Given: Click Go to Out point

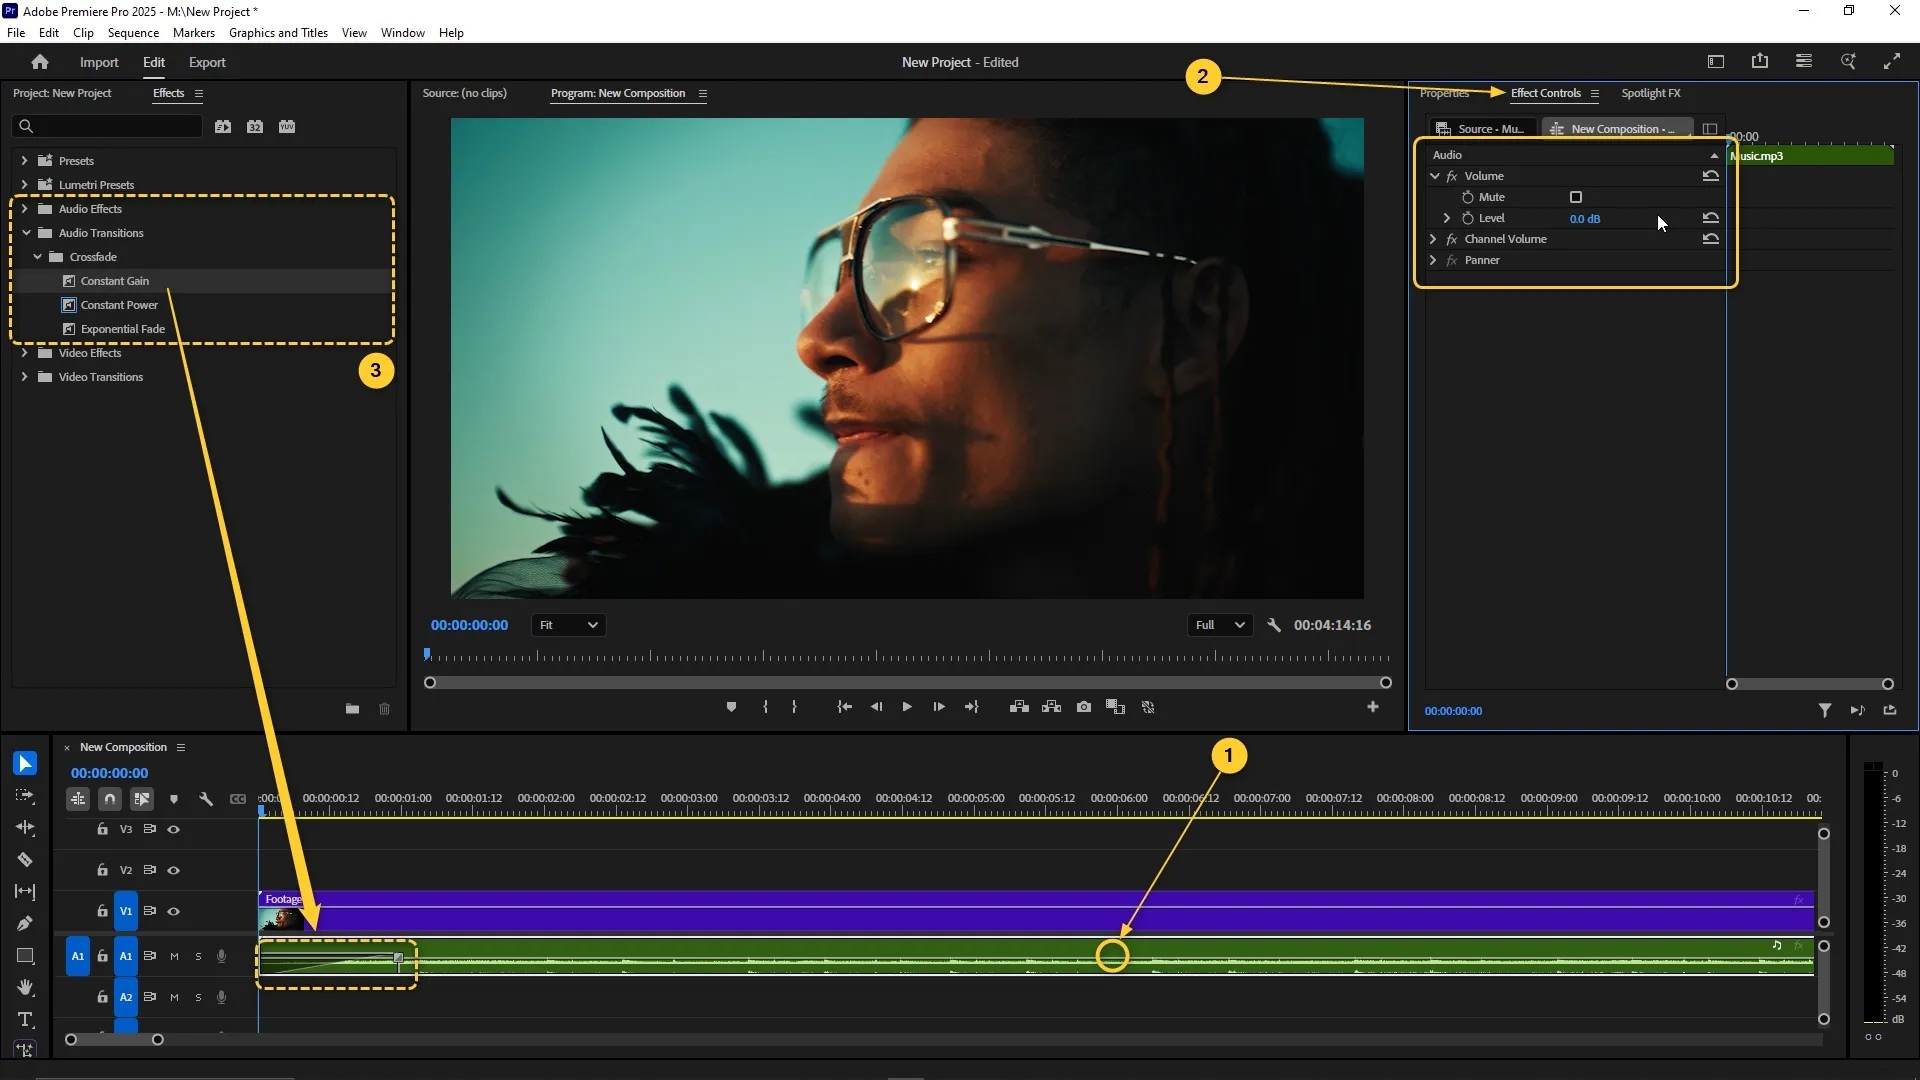Looking at the screenshot, I should 971,707.
